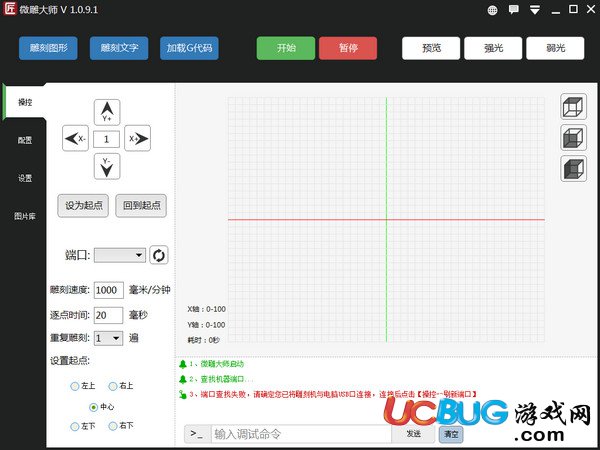Open the 重复雕刻 repeat count dropdown
This screenshot has height=450, width=600.
click(108, 338)
